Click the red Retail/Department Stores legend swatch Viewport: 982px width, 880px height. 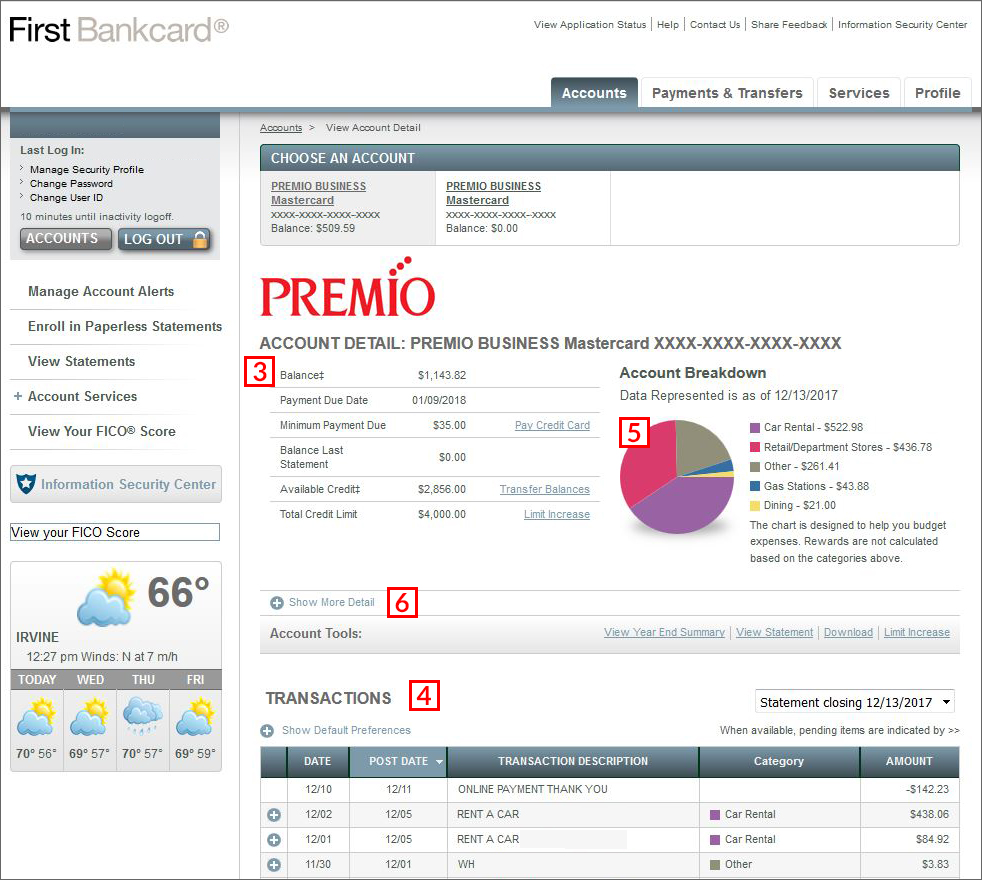[755, 447]
